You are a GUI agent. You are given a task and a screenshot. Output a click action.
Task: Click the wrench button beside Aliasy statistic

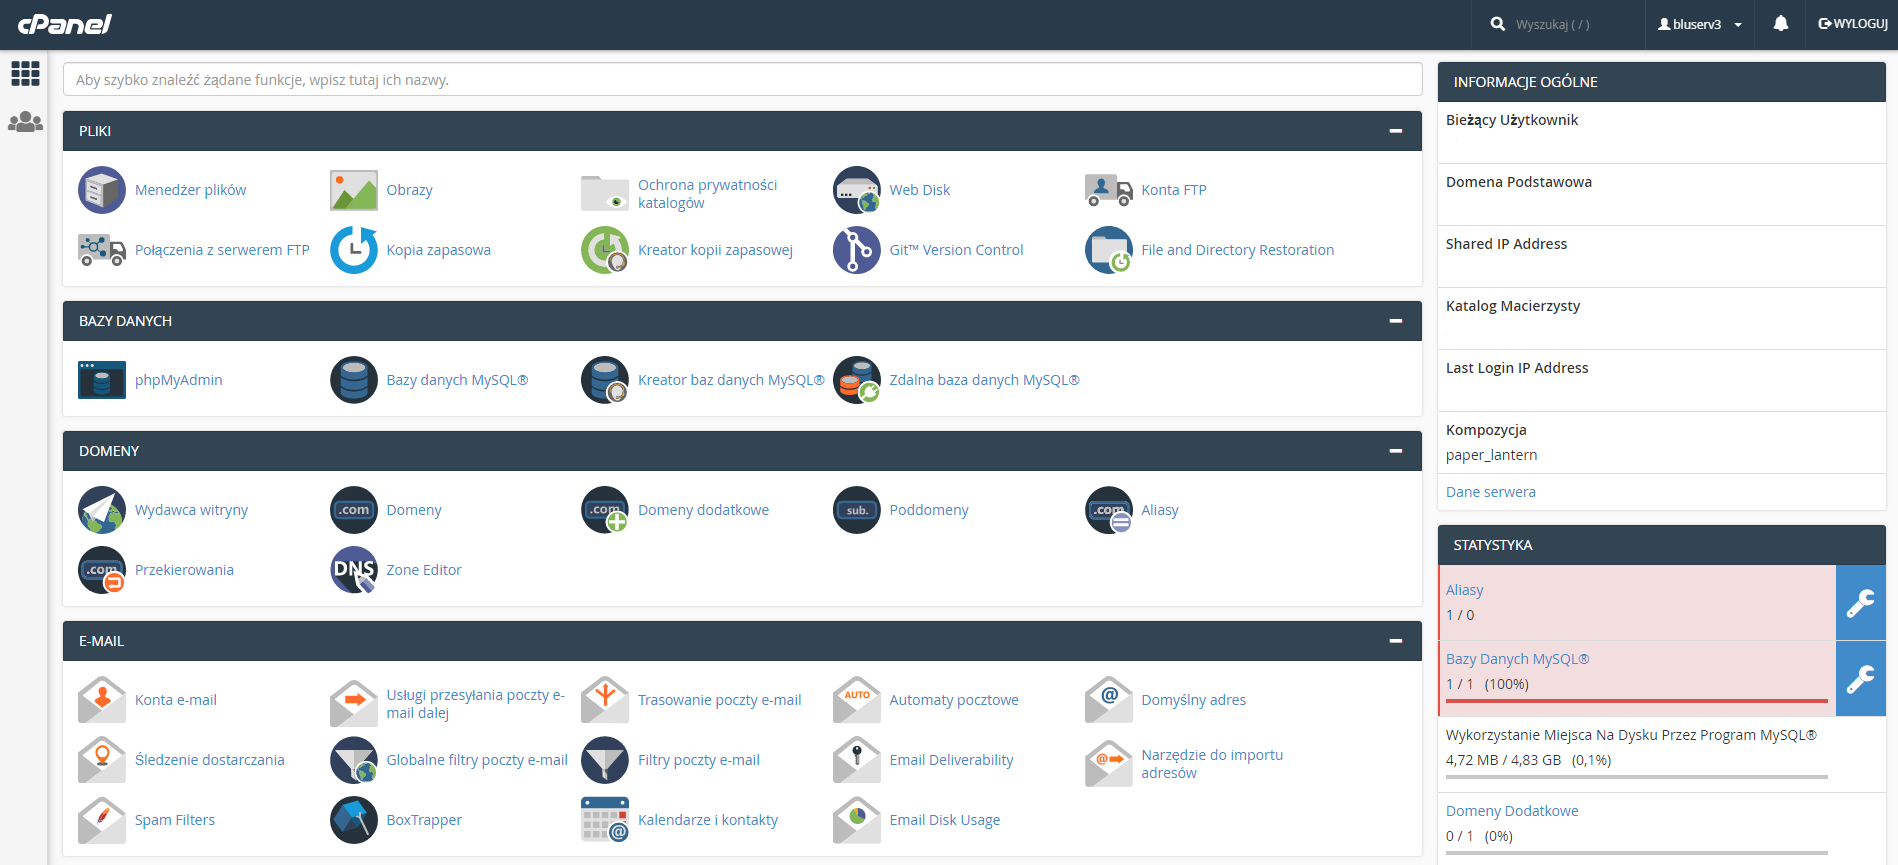click(1861, 603)
